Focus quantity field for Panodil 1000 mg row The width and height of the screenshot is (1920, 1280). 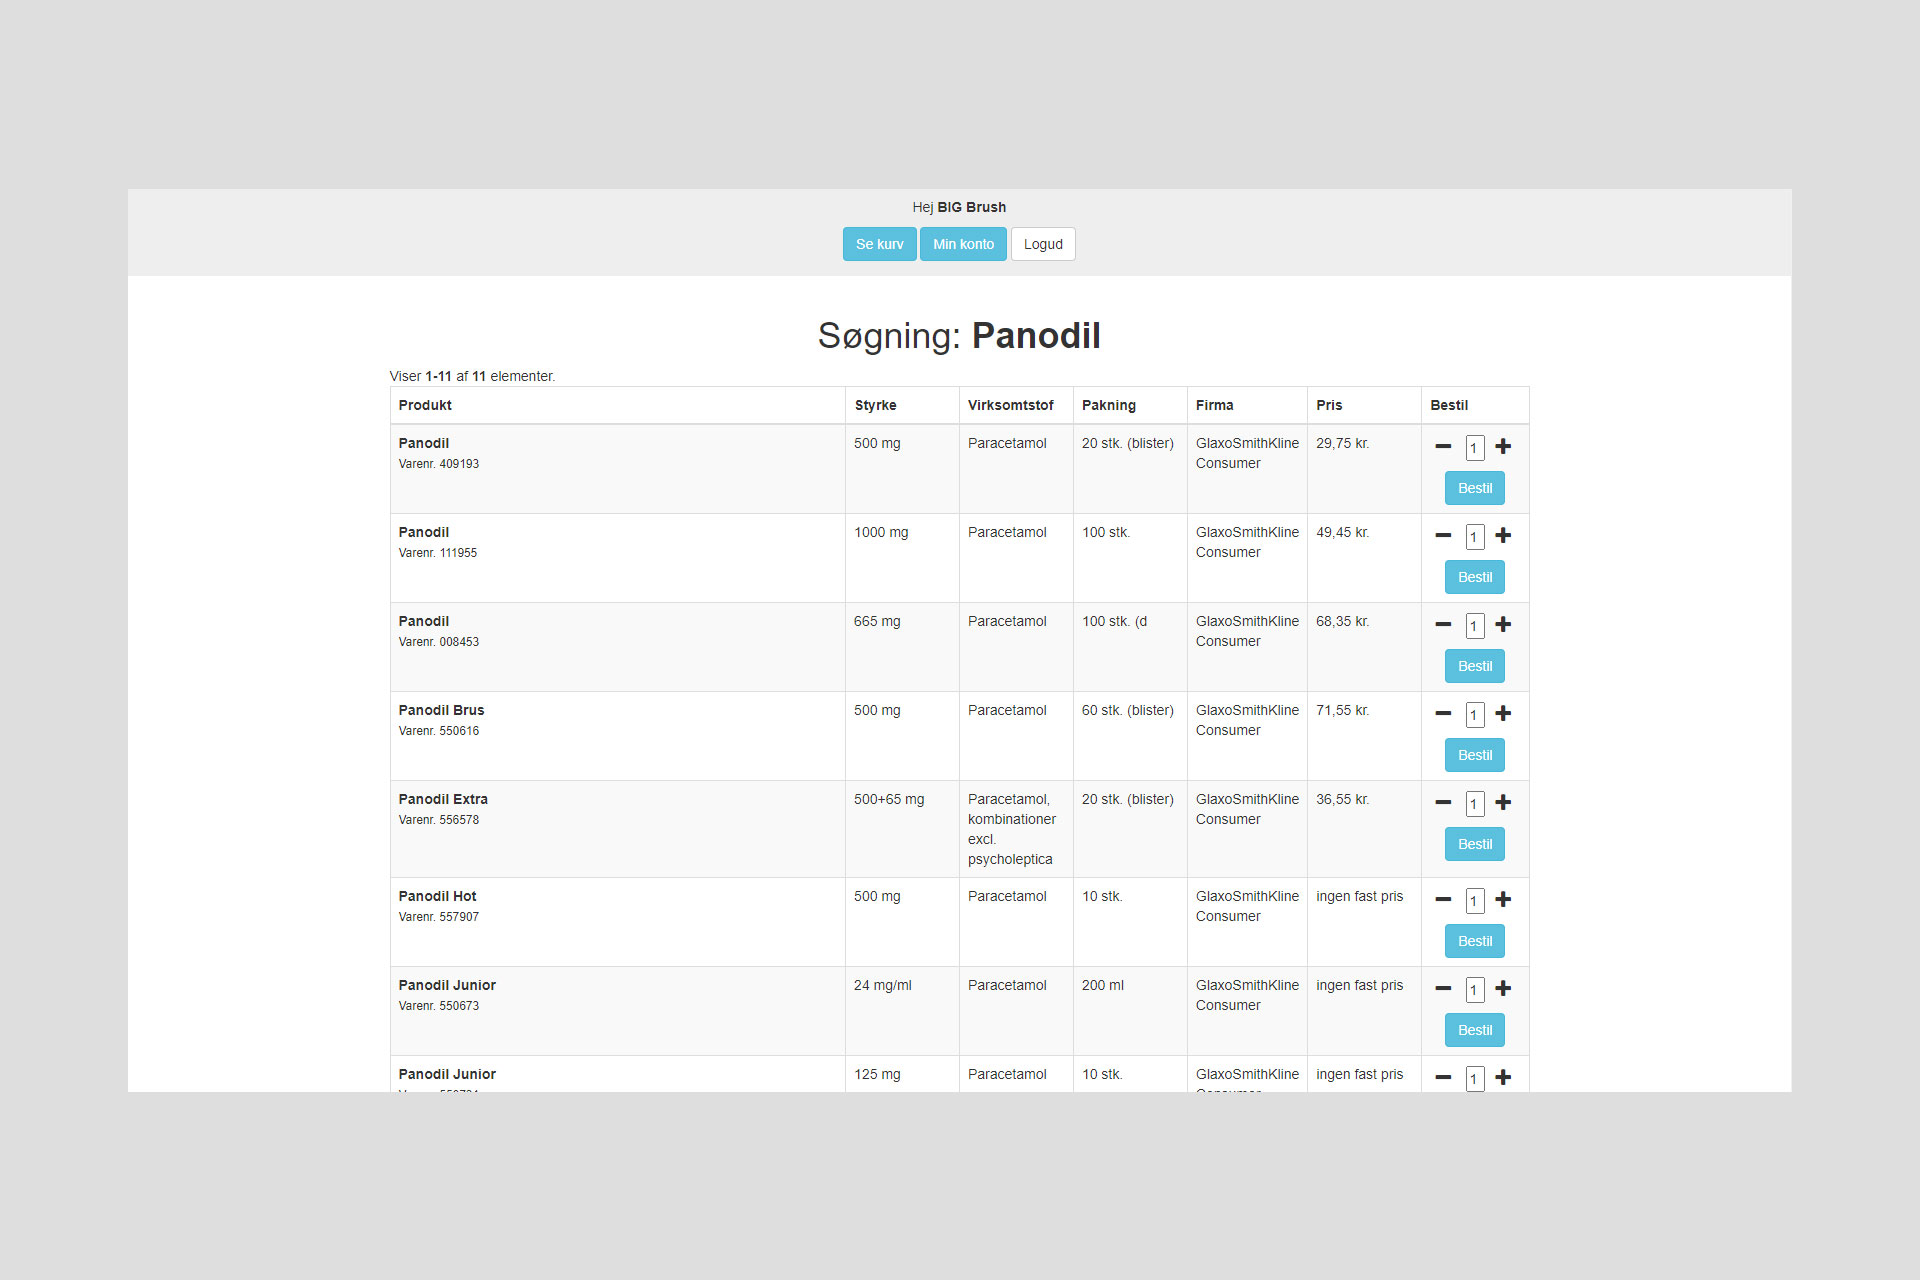(x=1474, y=536)
